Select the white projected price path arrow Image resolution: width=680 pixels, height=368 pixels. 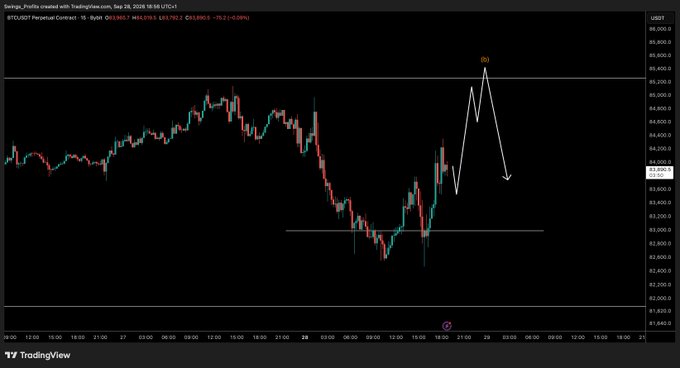tap(481, 130)
